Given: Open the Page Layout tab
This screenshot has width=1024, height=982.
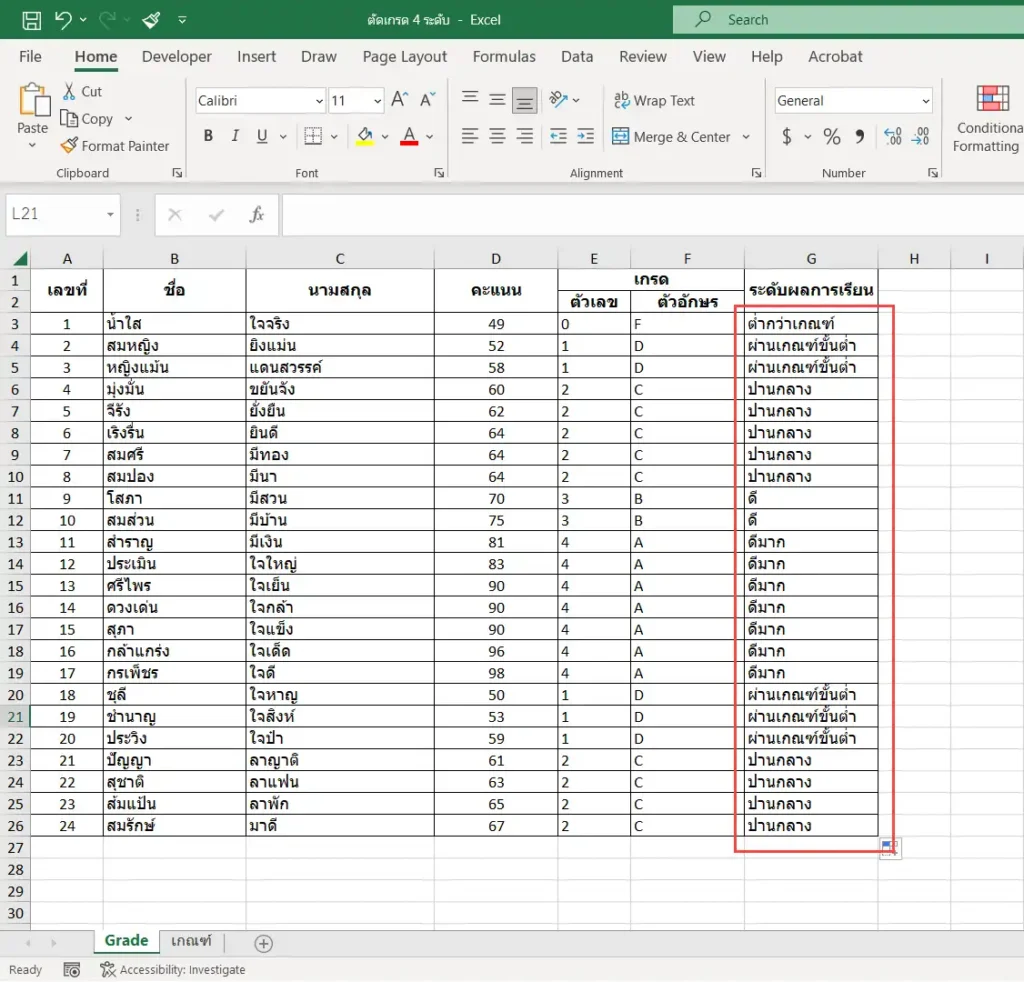Looking at the screenshot, I should tap(405, 57).
